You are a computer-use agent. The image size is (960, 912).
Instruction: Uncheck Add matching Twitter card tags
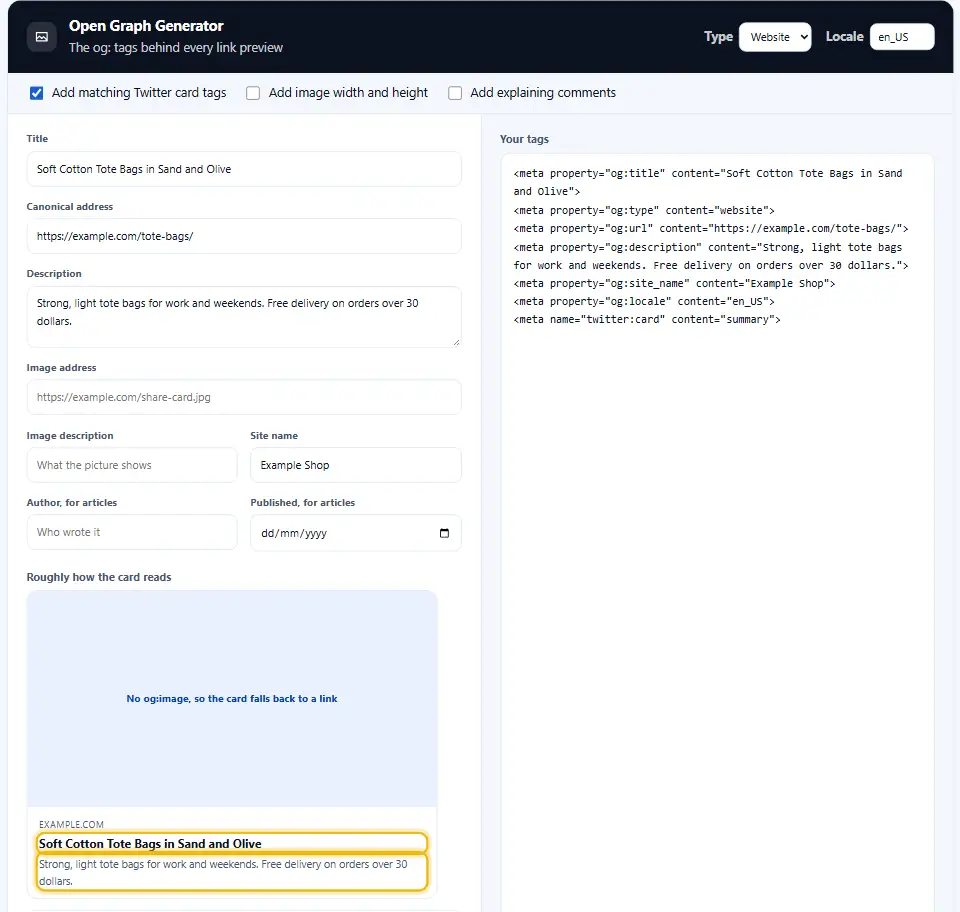click(37, 93)
